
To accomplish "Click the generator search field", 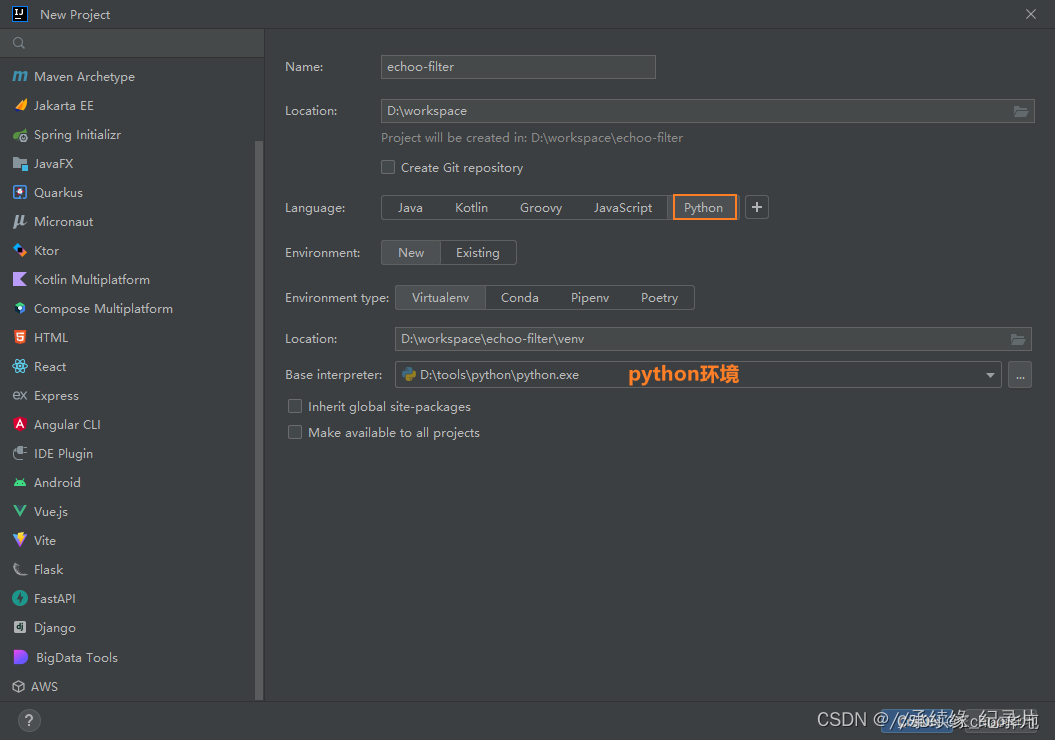I will click(x=132, y=43).
